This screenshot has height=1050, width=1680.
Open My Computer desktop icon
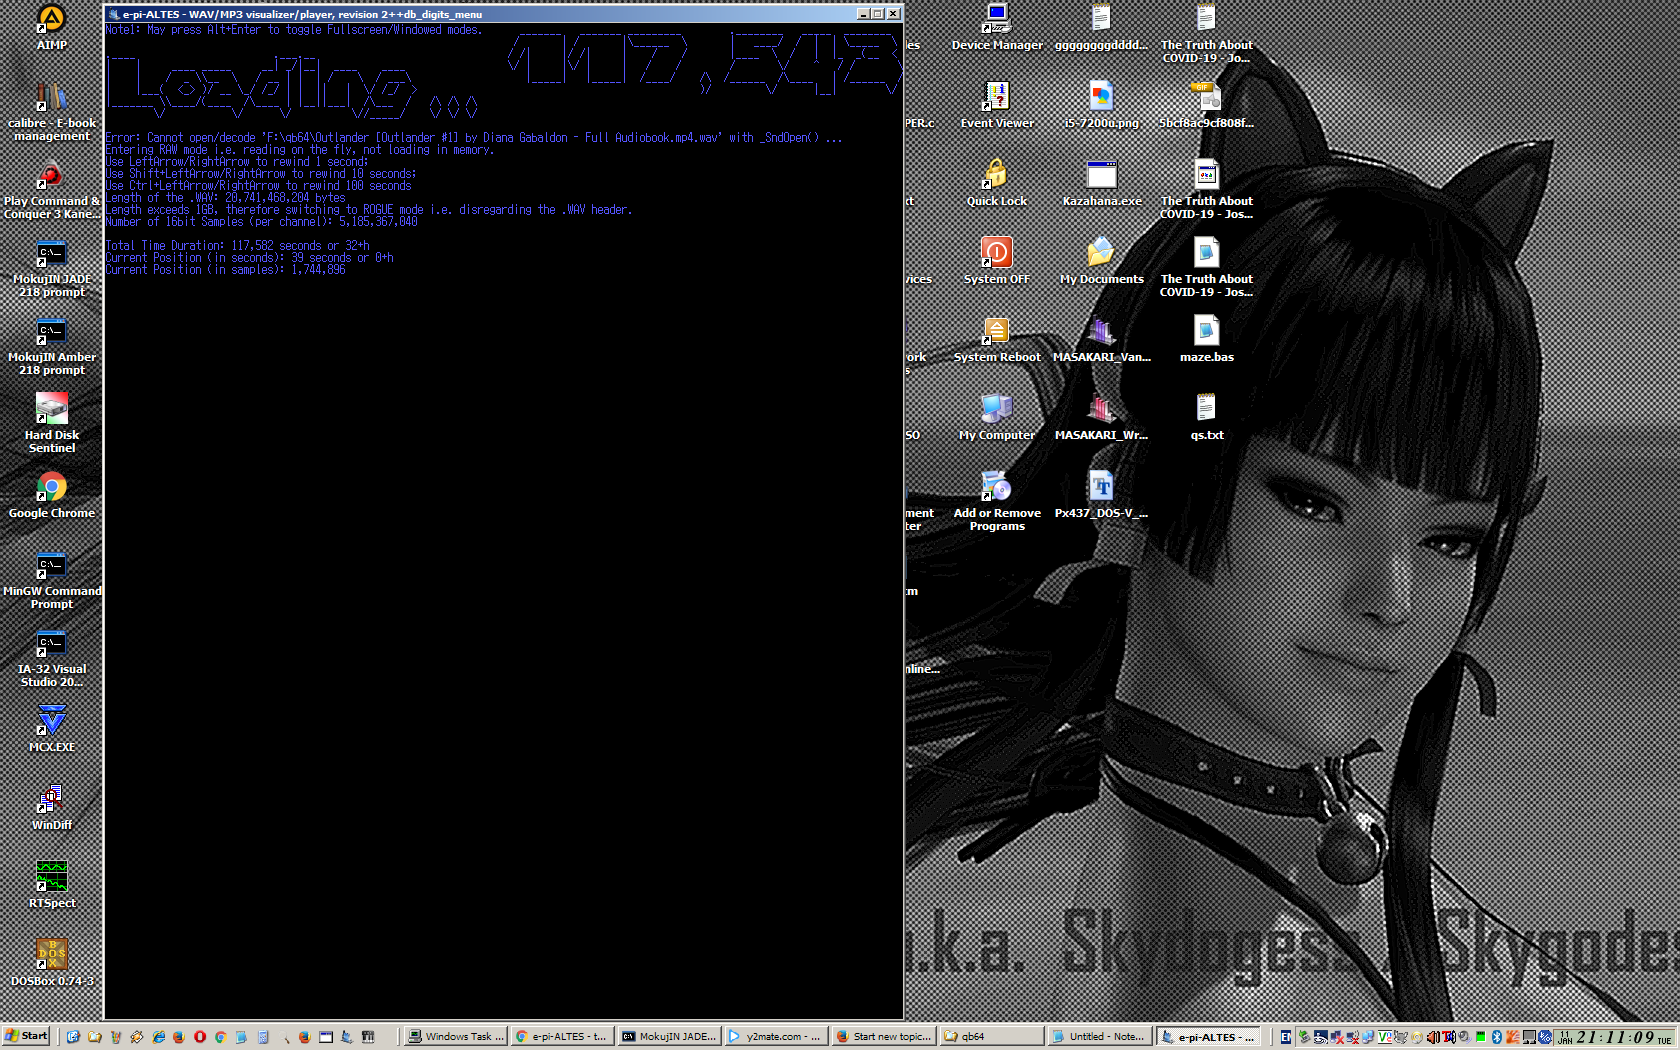997,416
